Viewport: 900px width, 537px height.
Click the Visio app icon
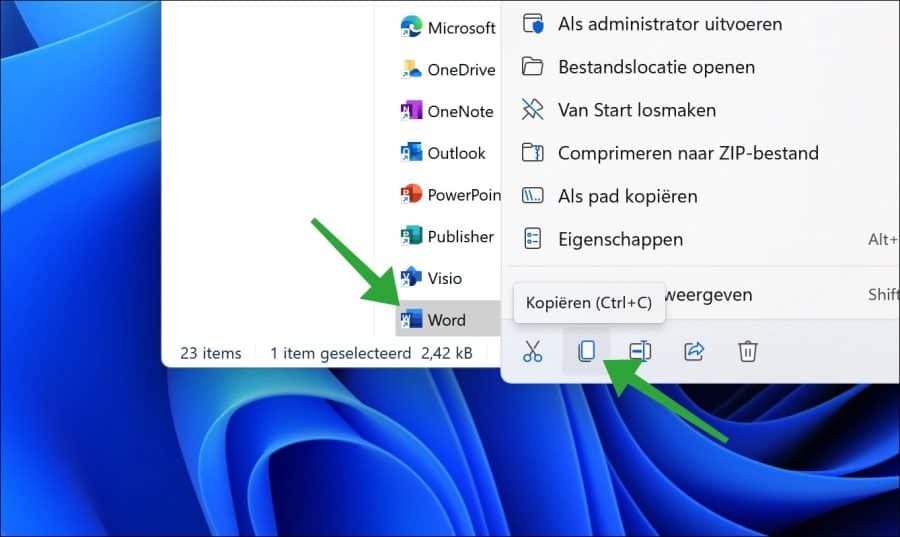click(411, 278)
